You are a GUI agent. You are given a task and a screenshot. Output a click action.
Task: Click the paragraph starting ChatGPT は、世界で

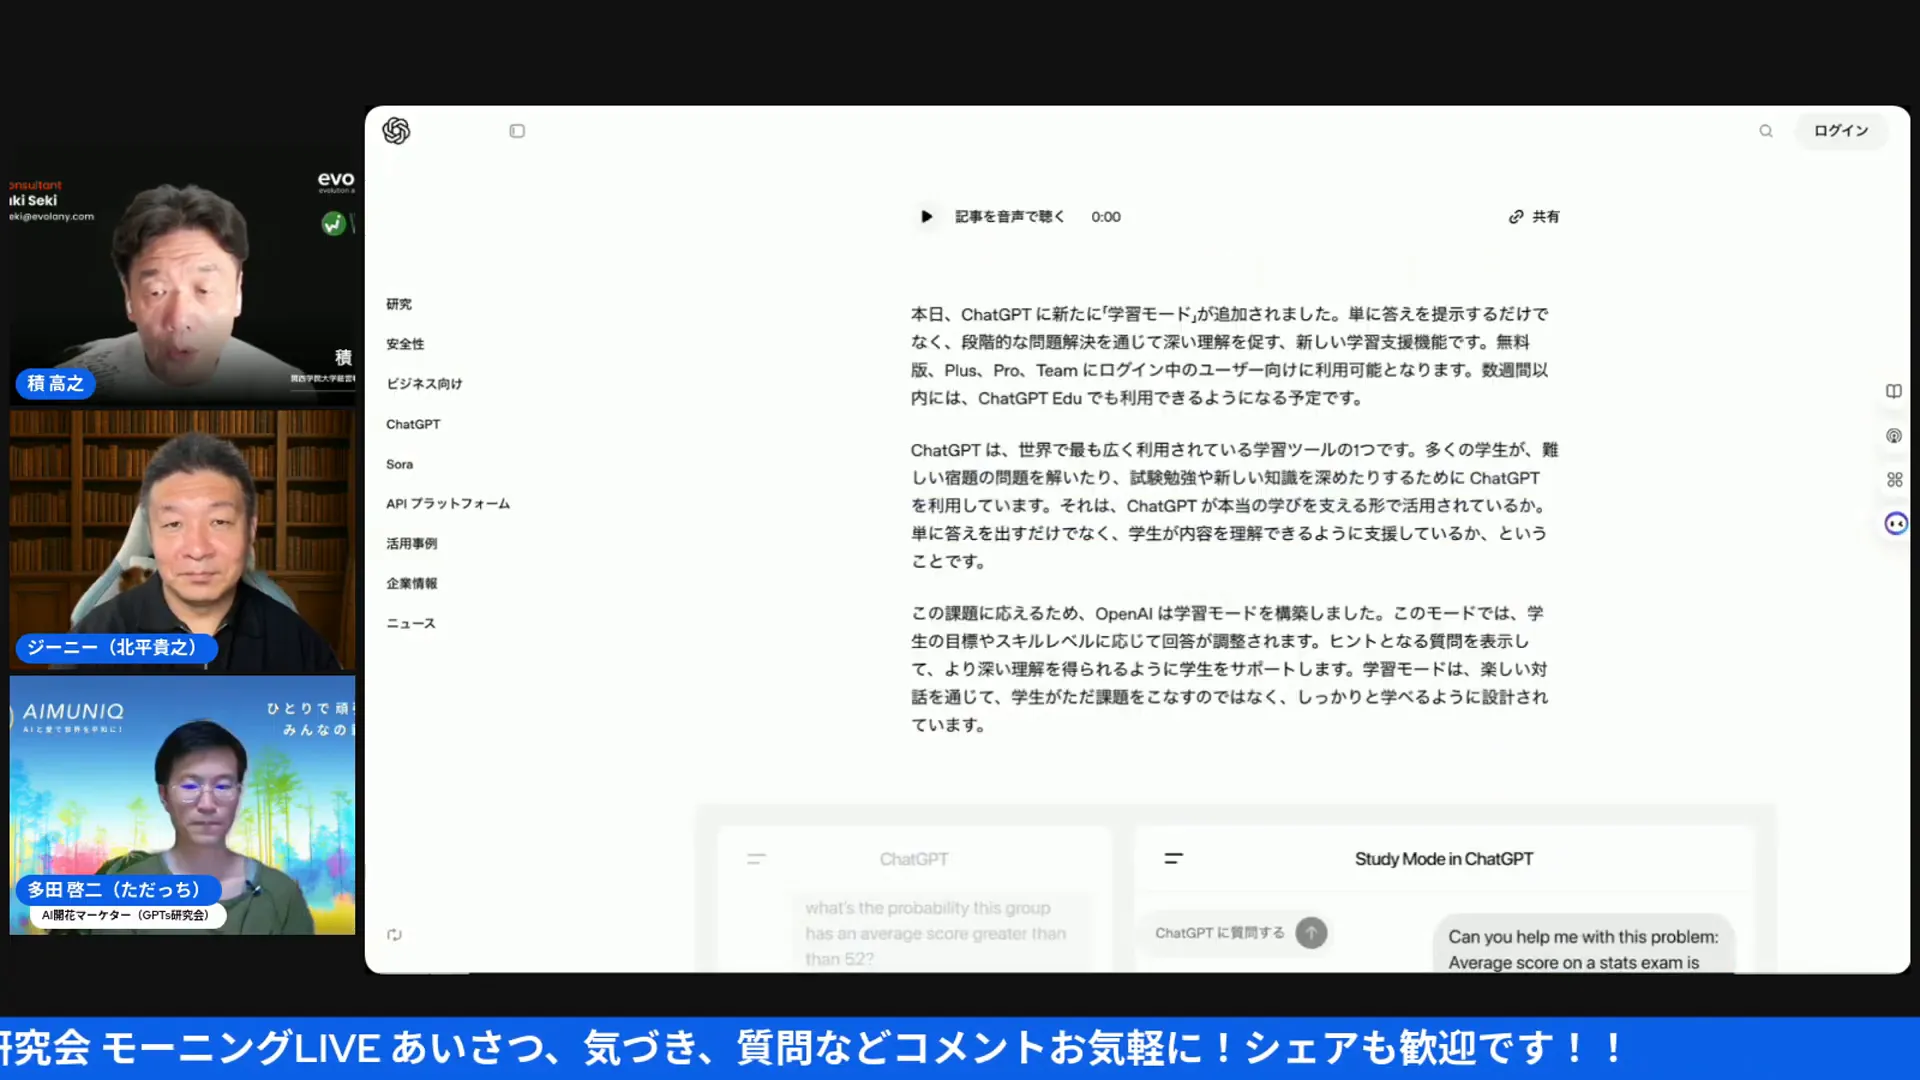(x=1234, y=506)
